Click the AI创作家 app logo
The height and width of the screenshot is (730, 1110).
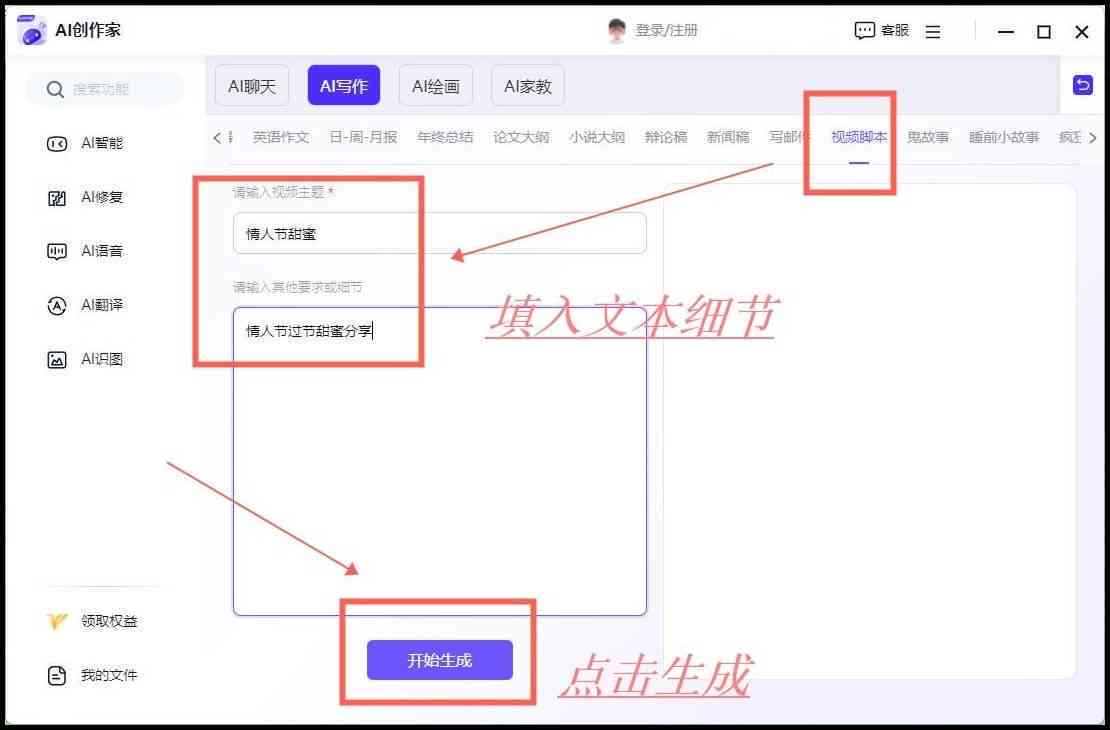tap(31, 30)
